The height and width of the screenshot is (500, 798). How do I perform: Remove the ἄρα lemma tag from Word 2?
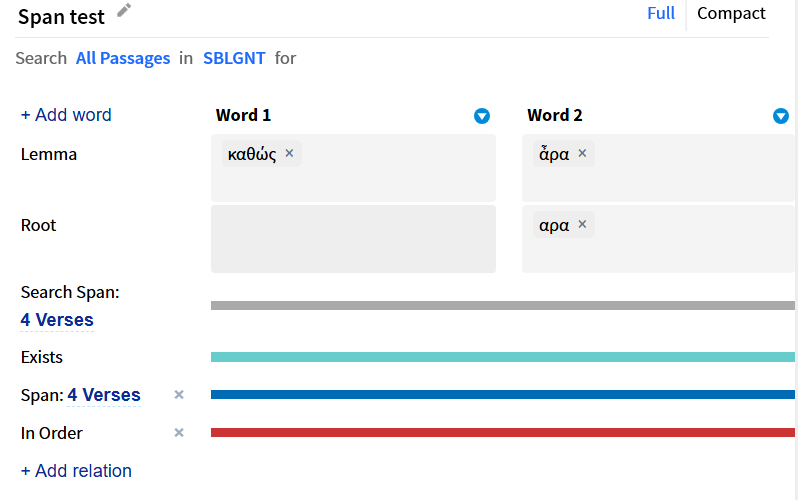pos(582,153)
